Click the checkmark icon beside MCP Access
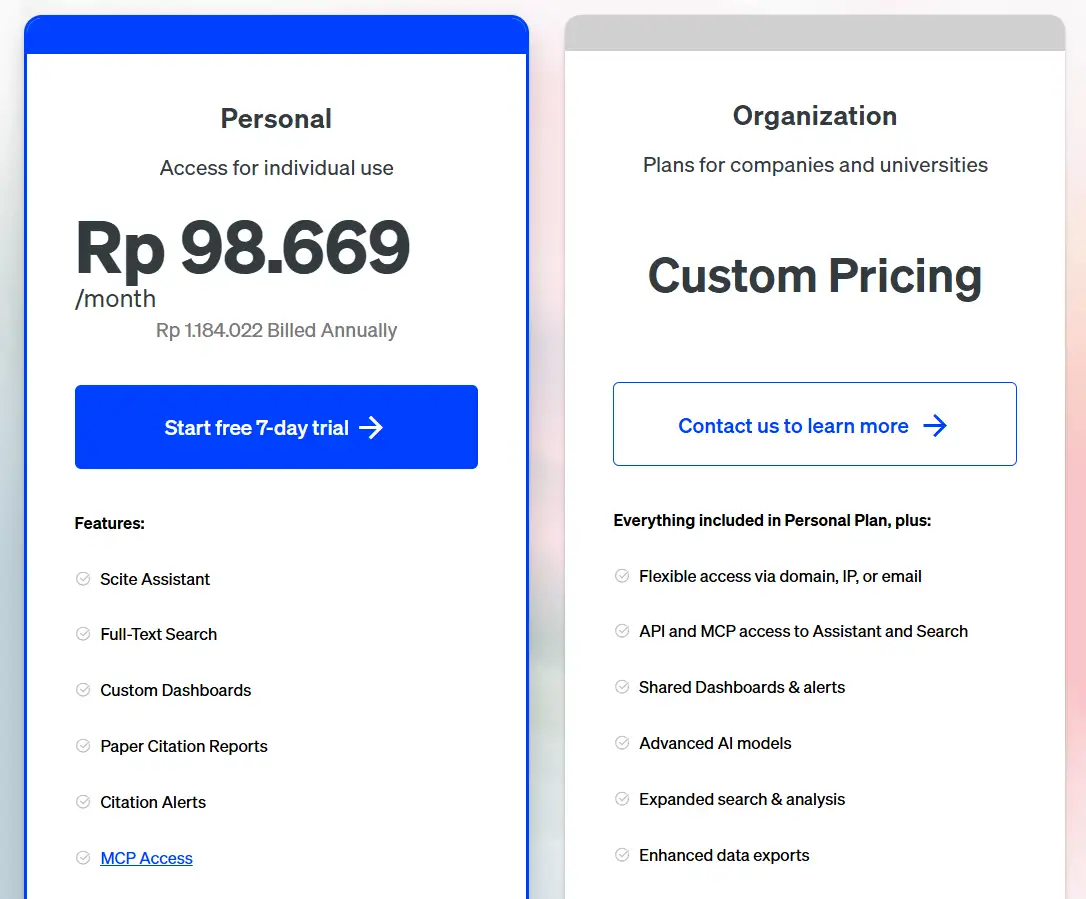 [x=83, y=858]
